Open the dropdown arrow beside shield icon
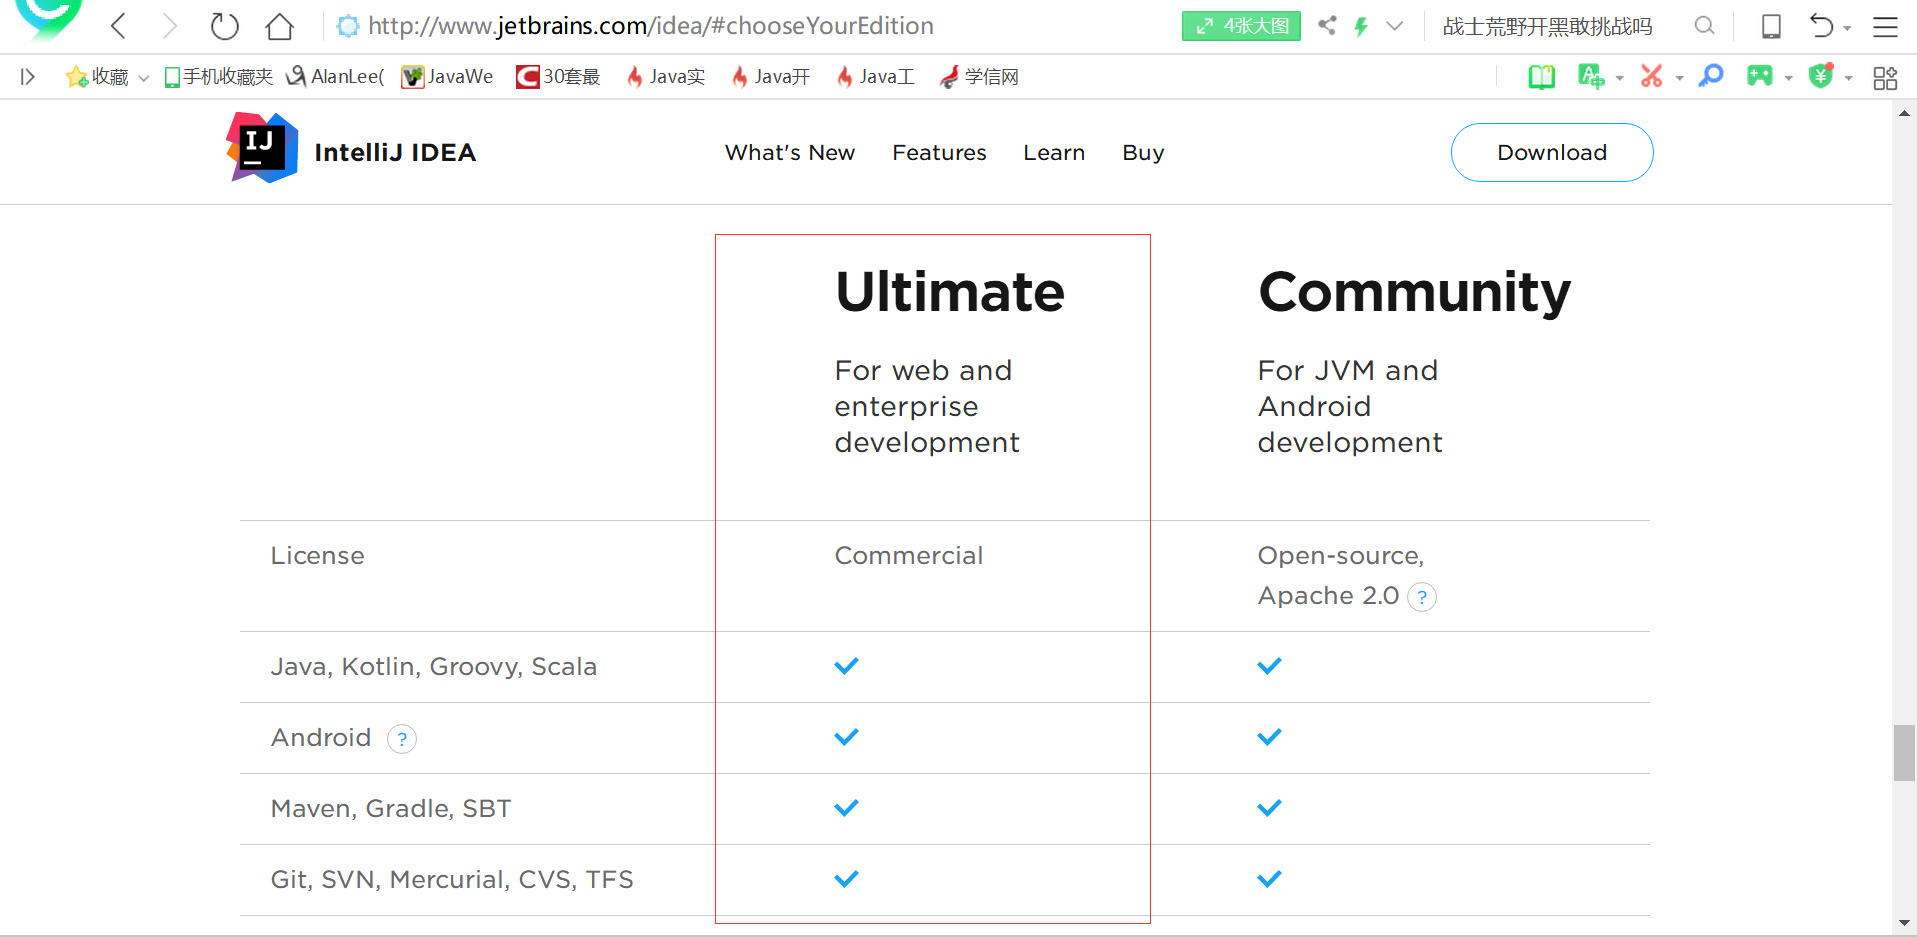This screenshot has width=1917, height=937. point(1849,78)
